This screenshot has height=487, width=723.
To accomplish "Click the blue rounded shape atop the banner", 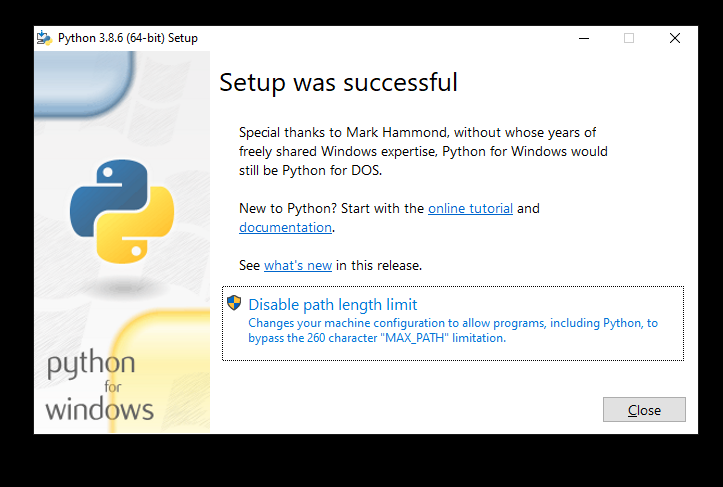I will click(84, 82).
